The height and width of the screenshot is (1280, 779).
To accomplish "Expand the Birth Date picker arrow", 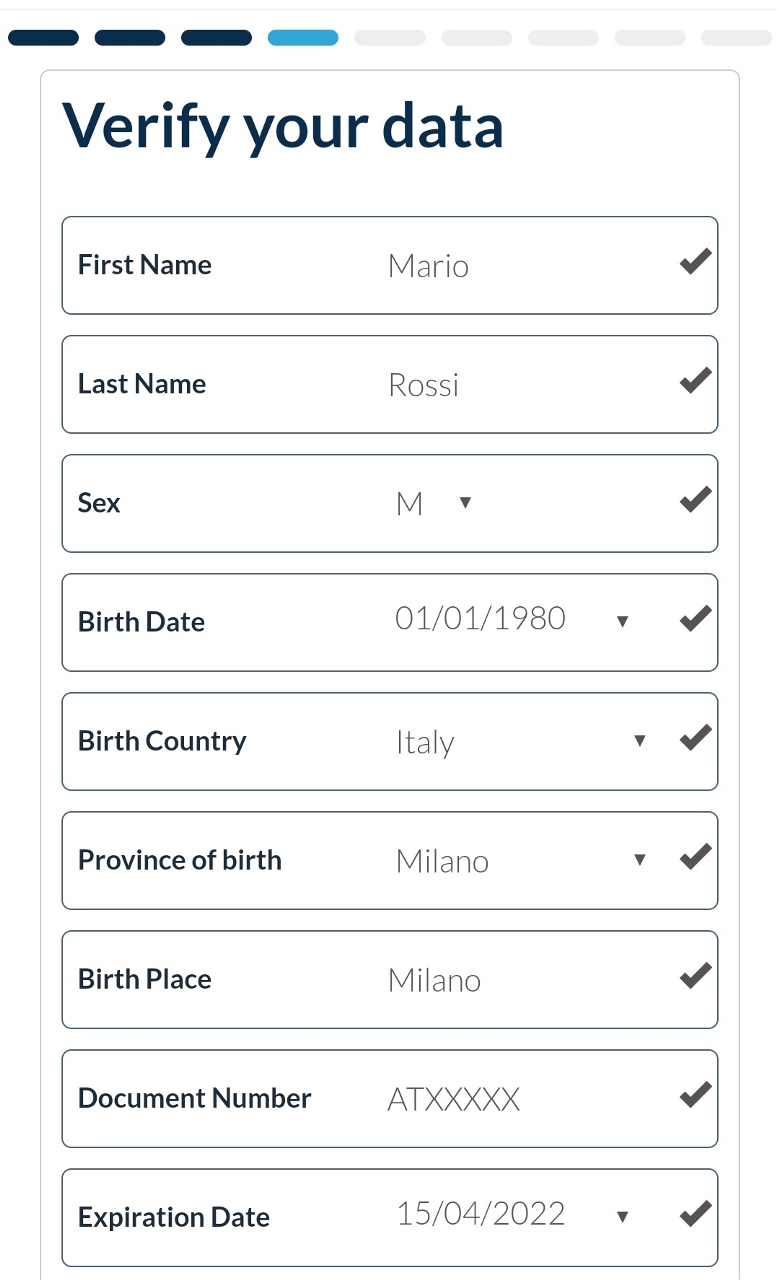I will (622, 622).
